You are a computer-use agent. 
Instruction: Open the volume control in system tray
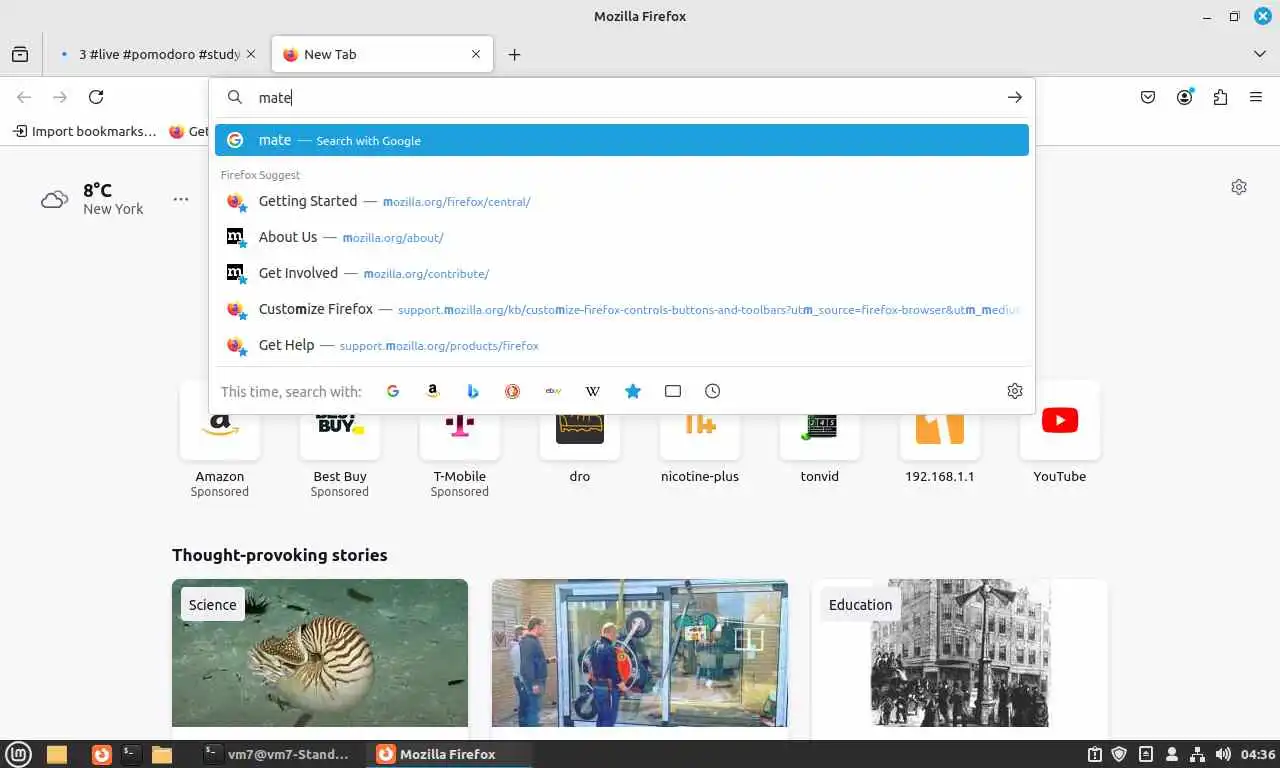1223,754
